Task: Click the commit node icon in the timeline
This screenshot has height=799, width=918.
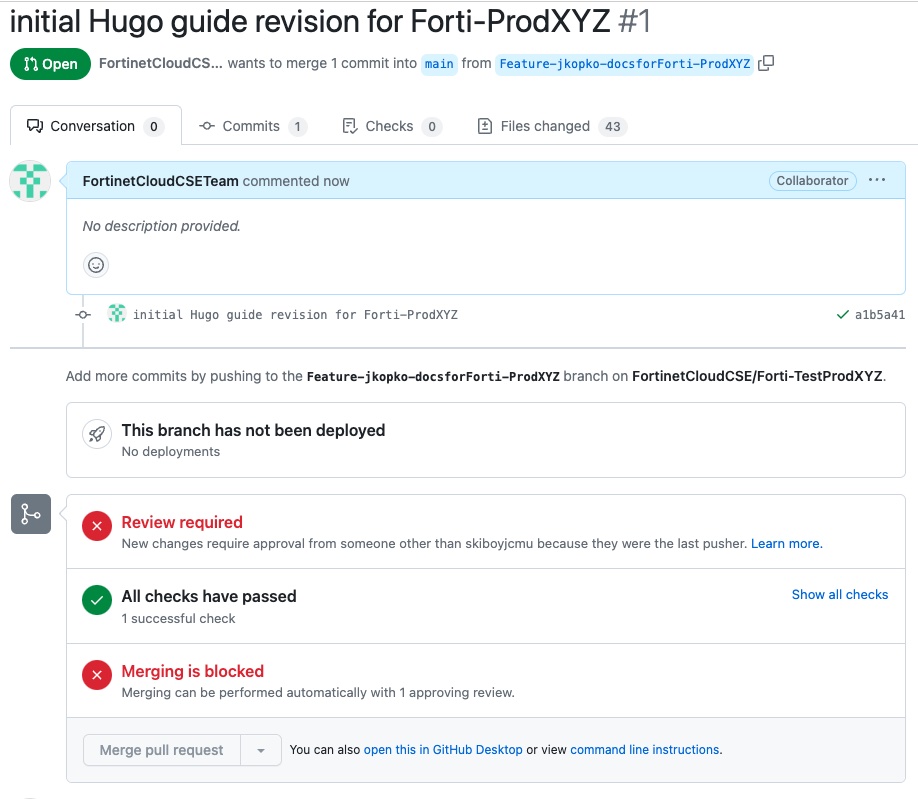Action: coord(83,315)
